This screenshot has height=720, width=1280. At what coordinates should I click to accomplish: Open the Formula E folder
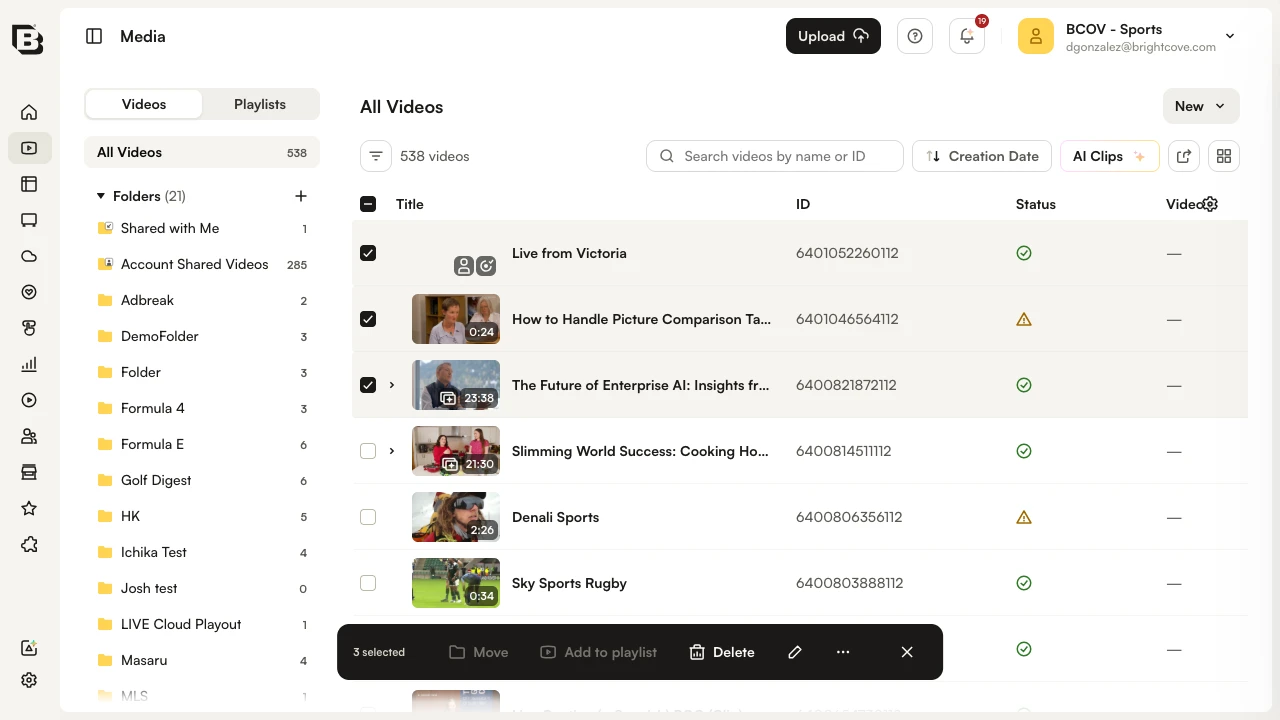[x=202, y=444]
